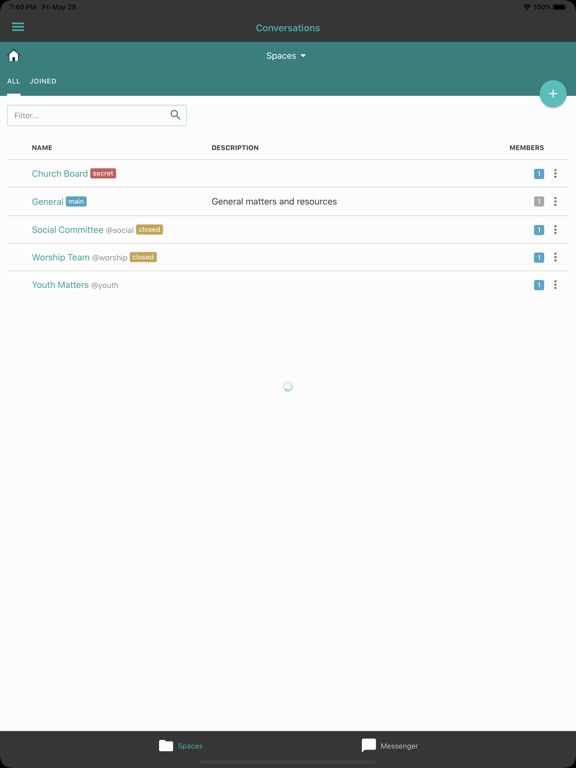Image resolution: width=576 pixels, height=768 pixels.
Task: Click Social Committee member count badge
Action: click(x=539, y=230)
